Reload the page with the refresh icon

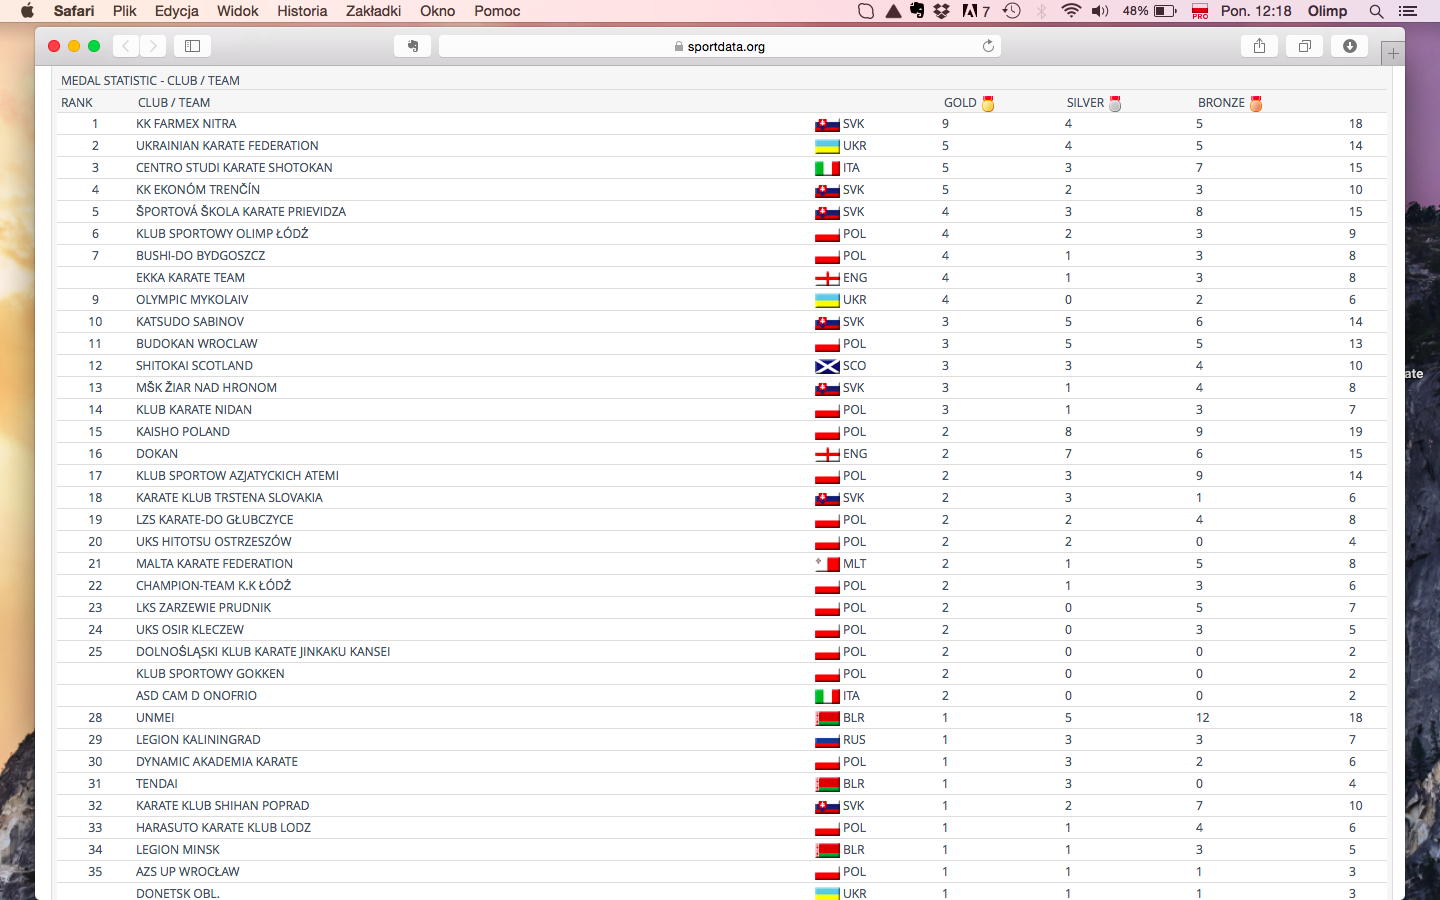point(988,46)
